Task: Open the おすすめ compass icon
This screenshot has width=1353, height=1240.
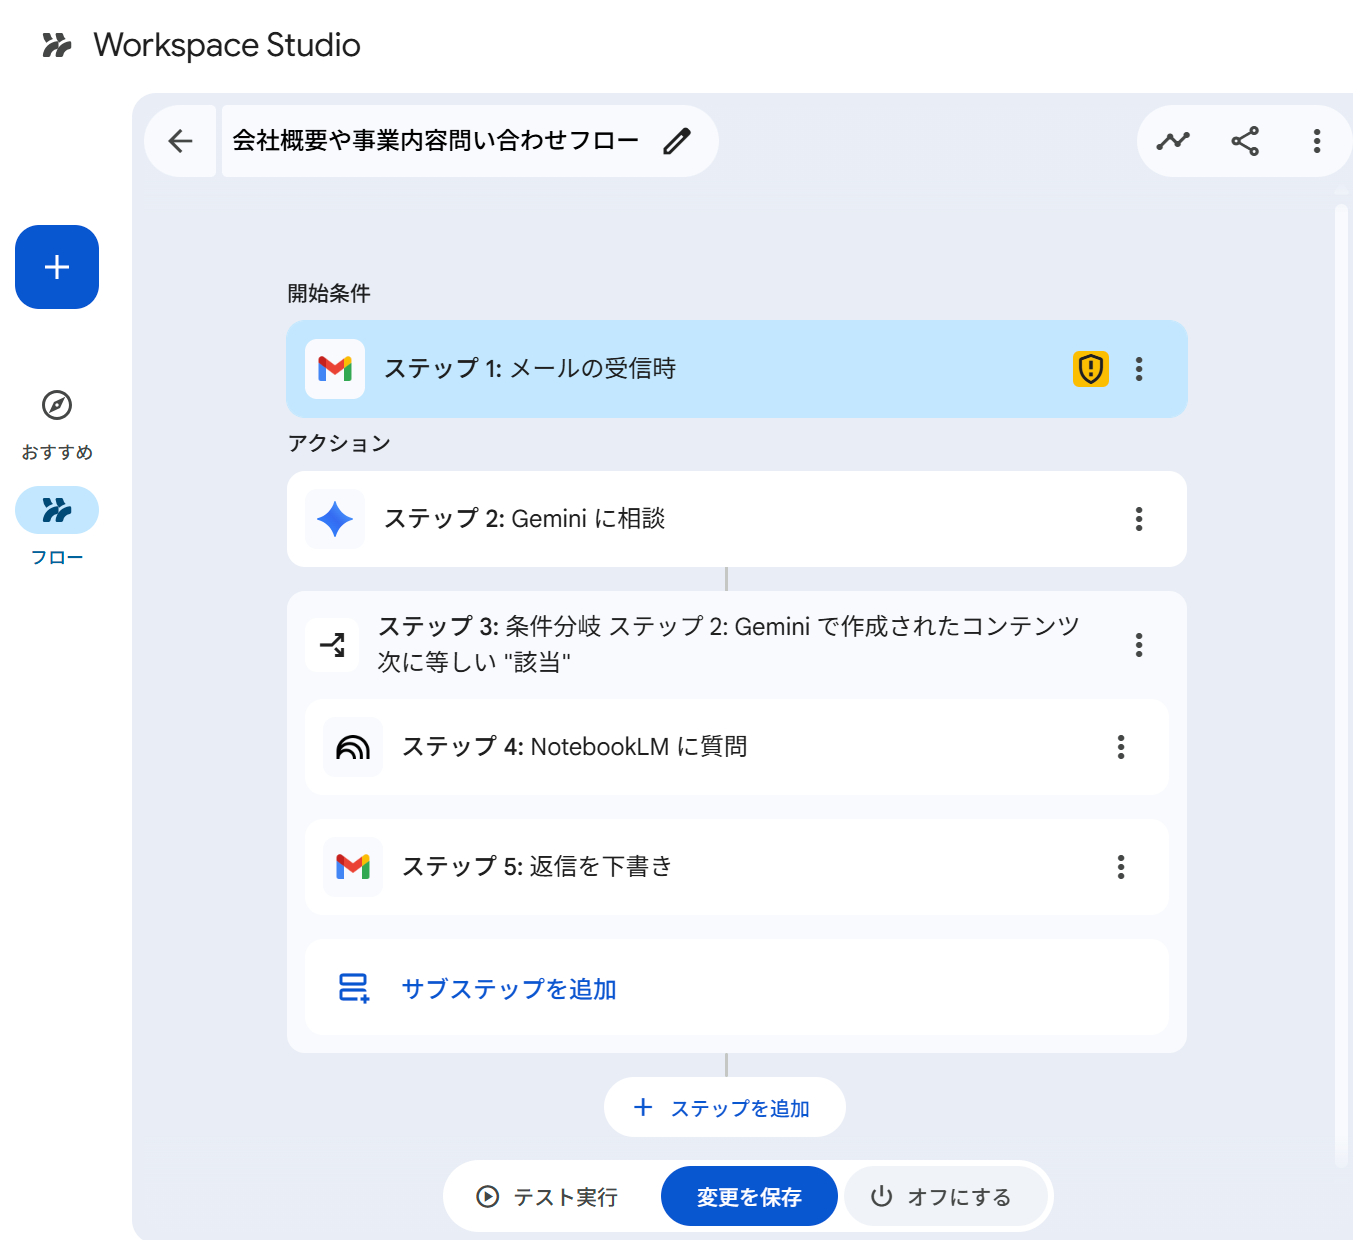Action: coord(57,405)
